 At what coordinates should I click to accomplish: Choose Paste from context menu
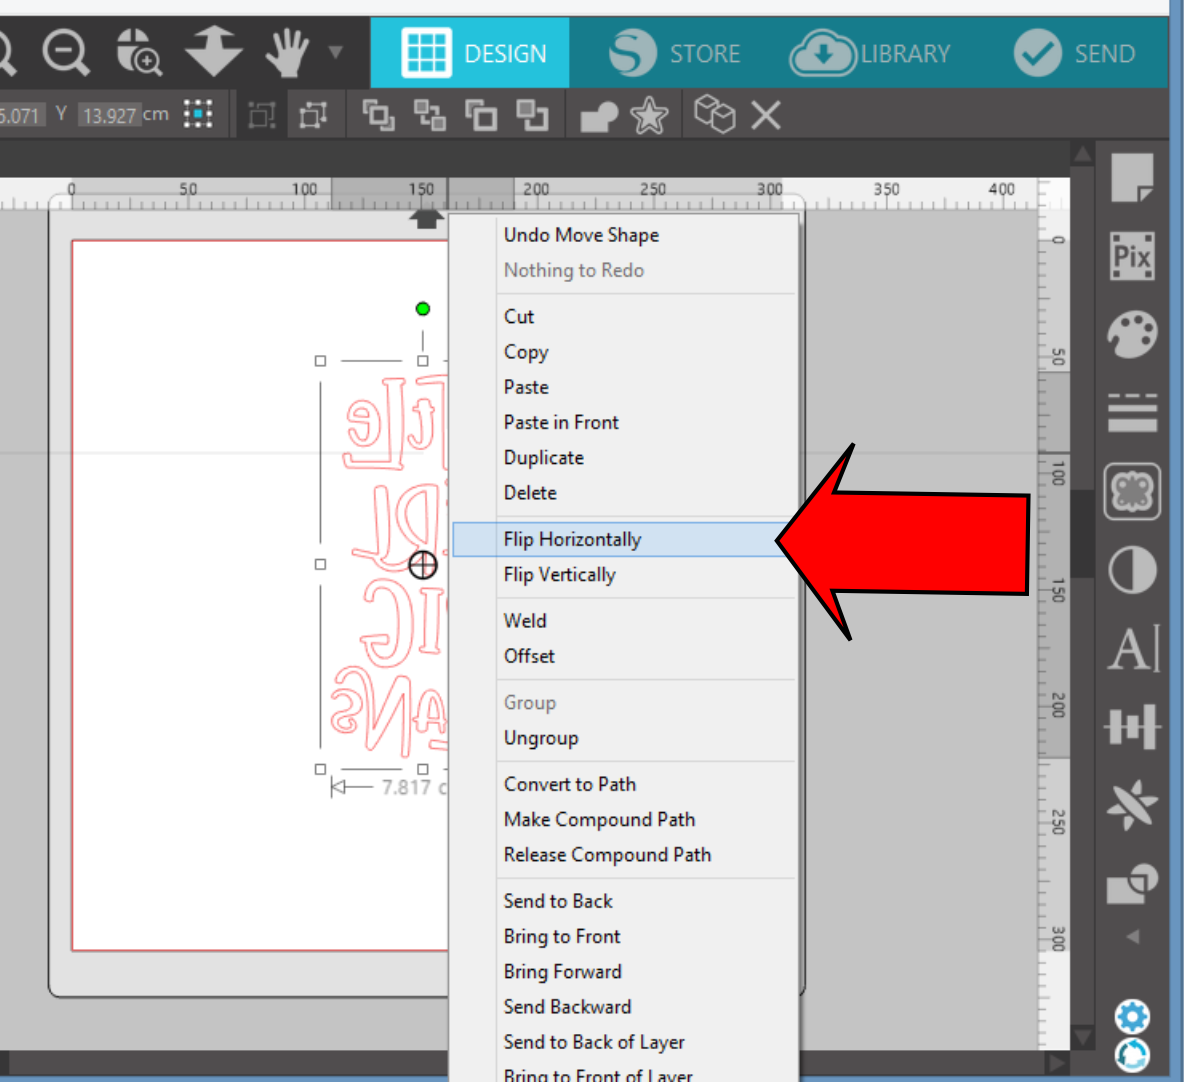(526, 387)
